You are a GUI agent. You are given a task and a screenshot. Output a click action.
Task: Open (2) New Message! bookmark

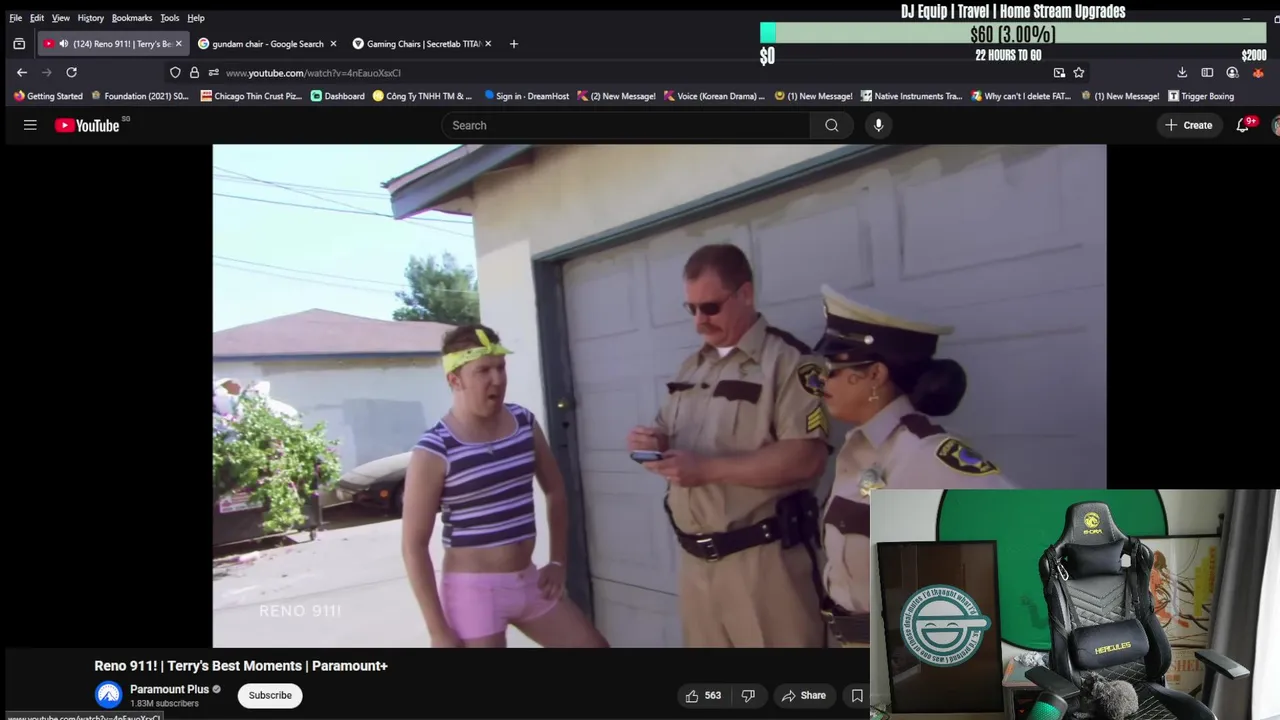616,96
